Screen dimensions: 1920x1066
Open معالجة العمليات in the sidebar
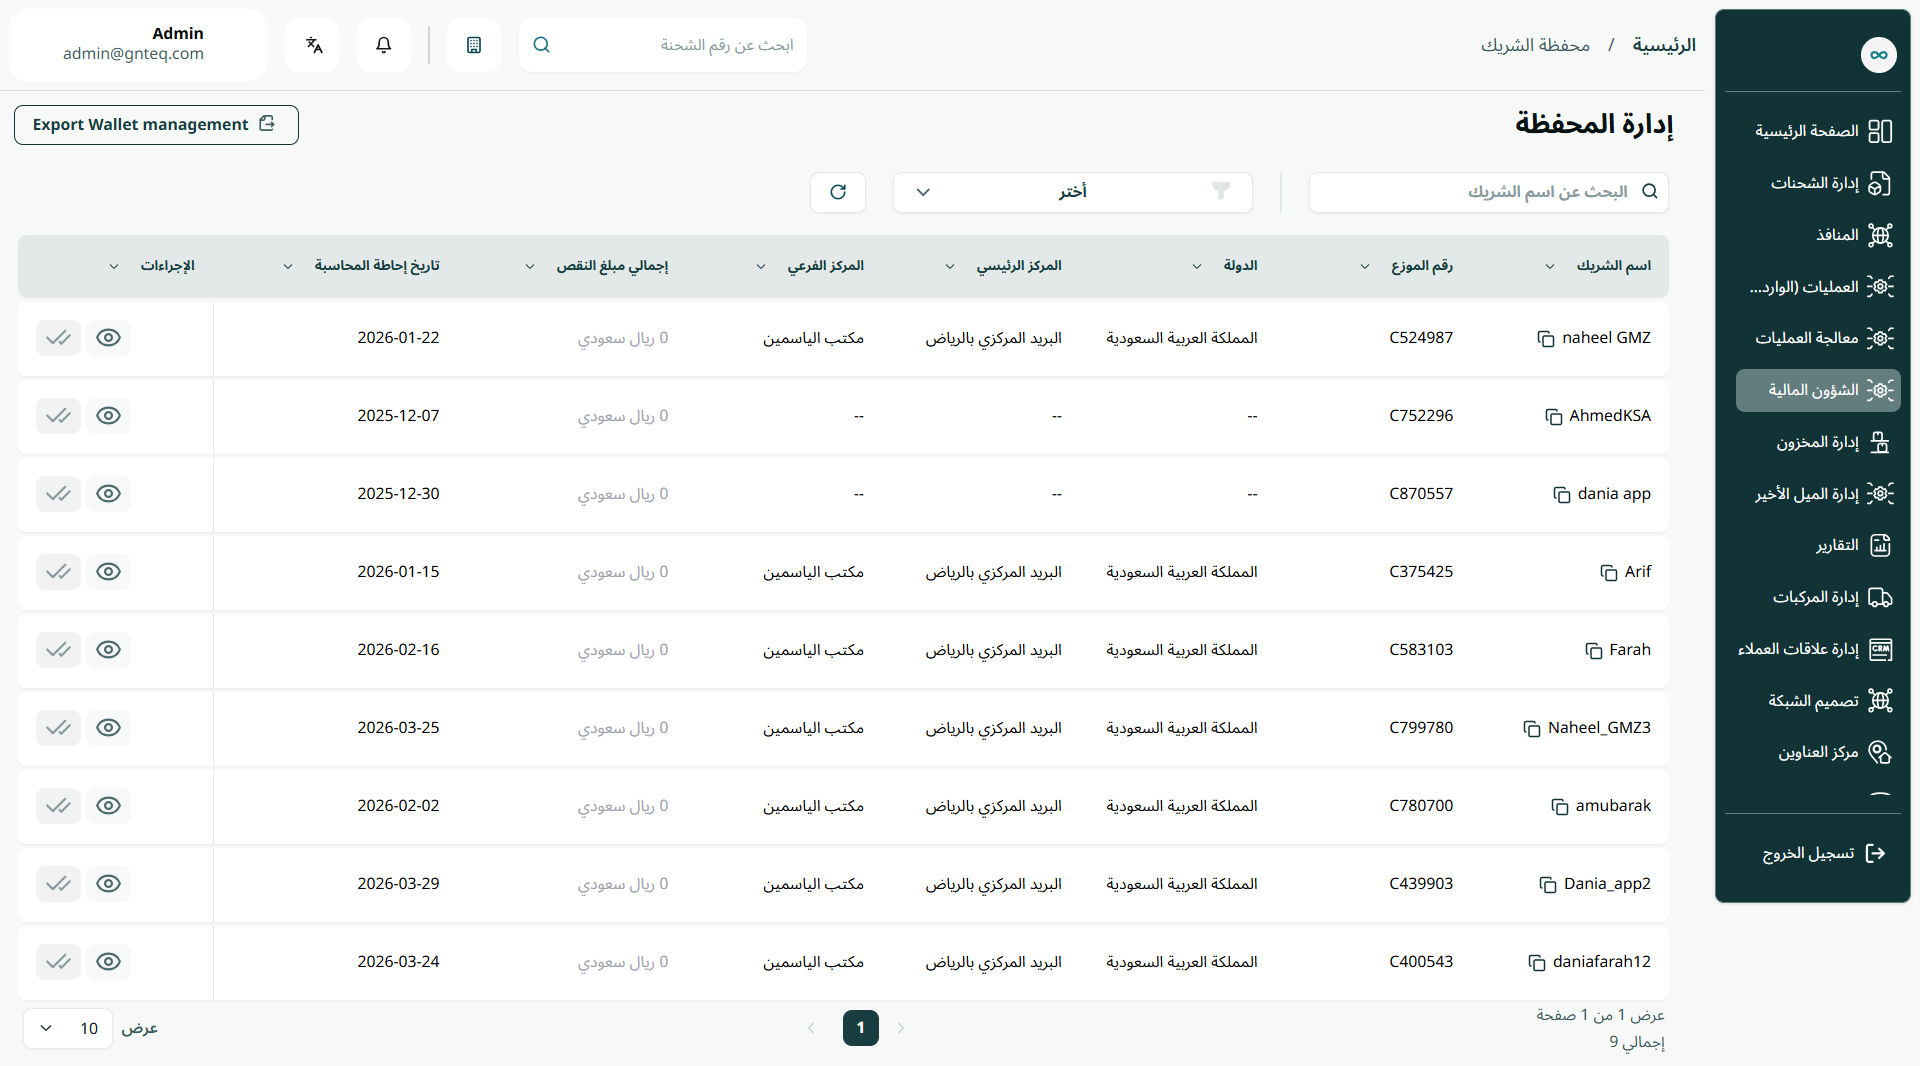[x=1818, y=338]
